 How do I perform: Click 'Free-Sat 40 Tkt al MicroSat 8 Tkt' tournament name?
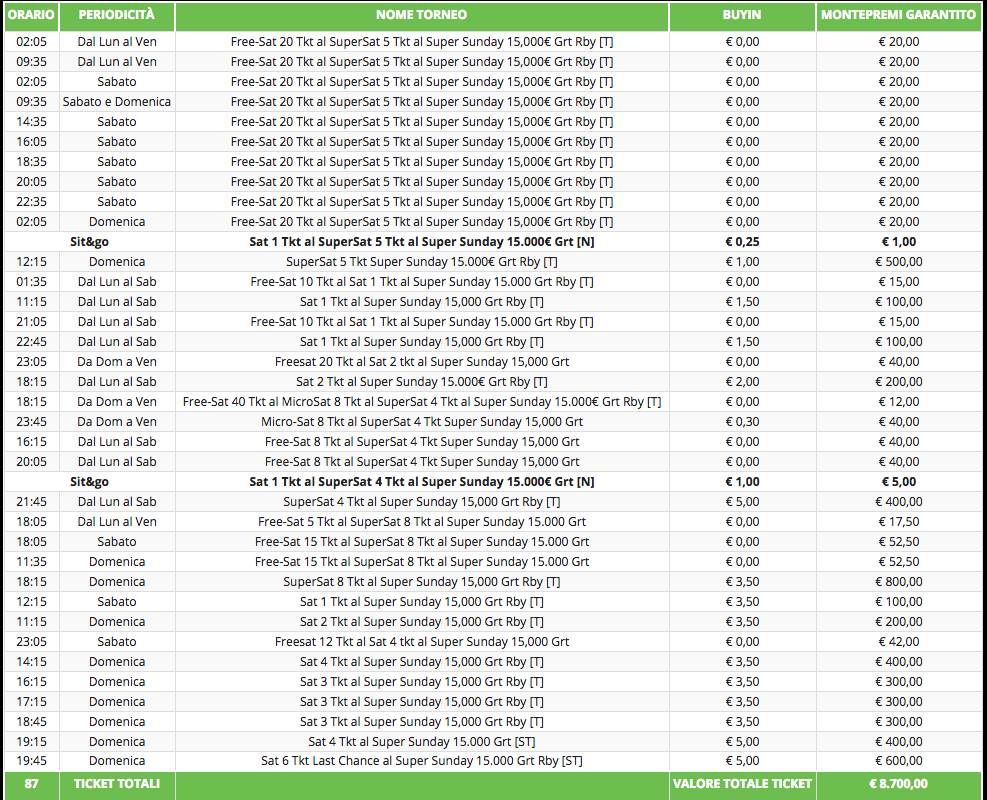pos(422,402)
